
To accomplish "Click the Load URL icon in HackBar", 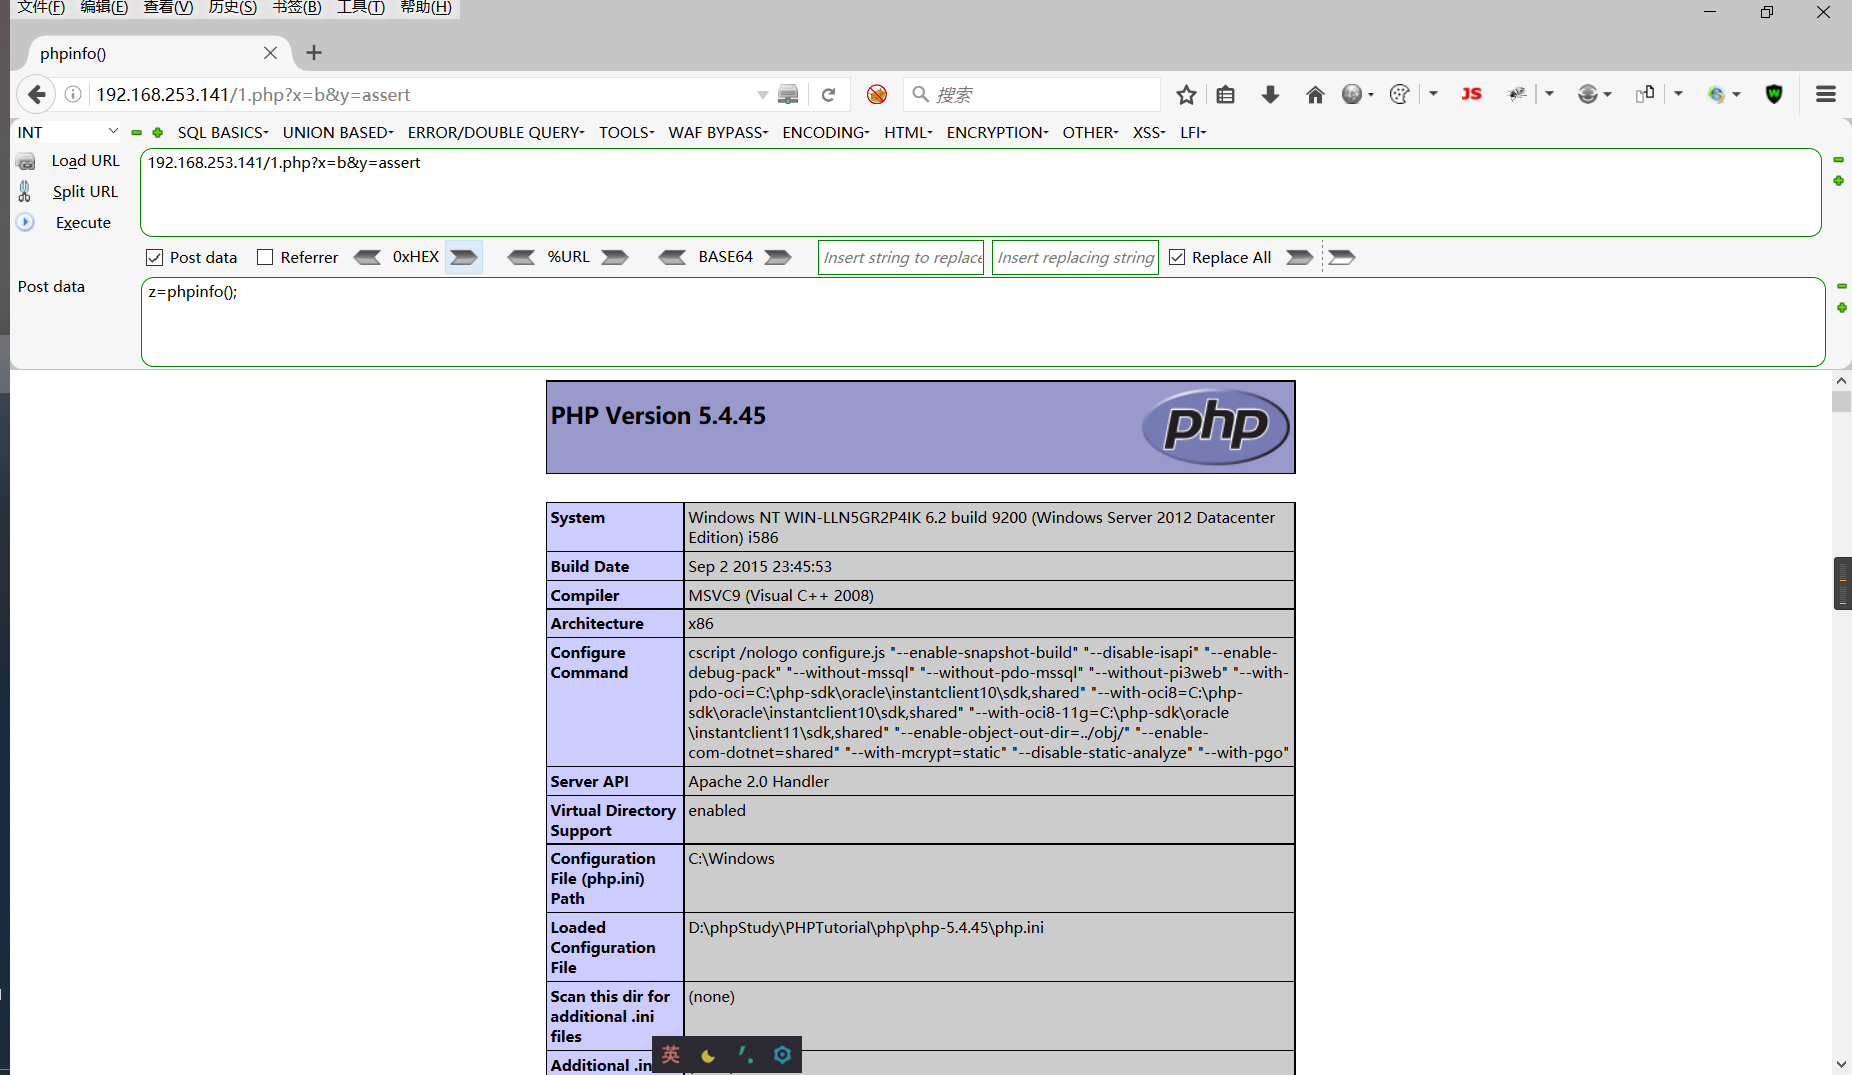I will point(25,160).
